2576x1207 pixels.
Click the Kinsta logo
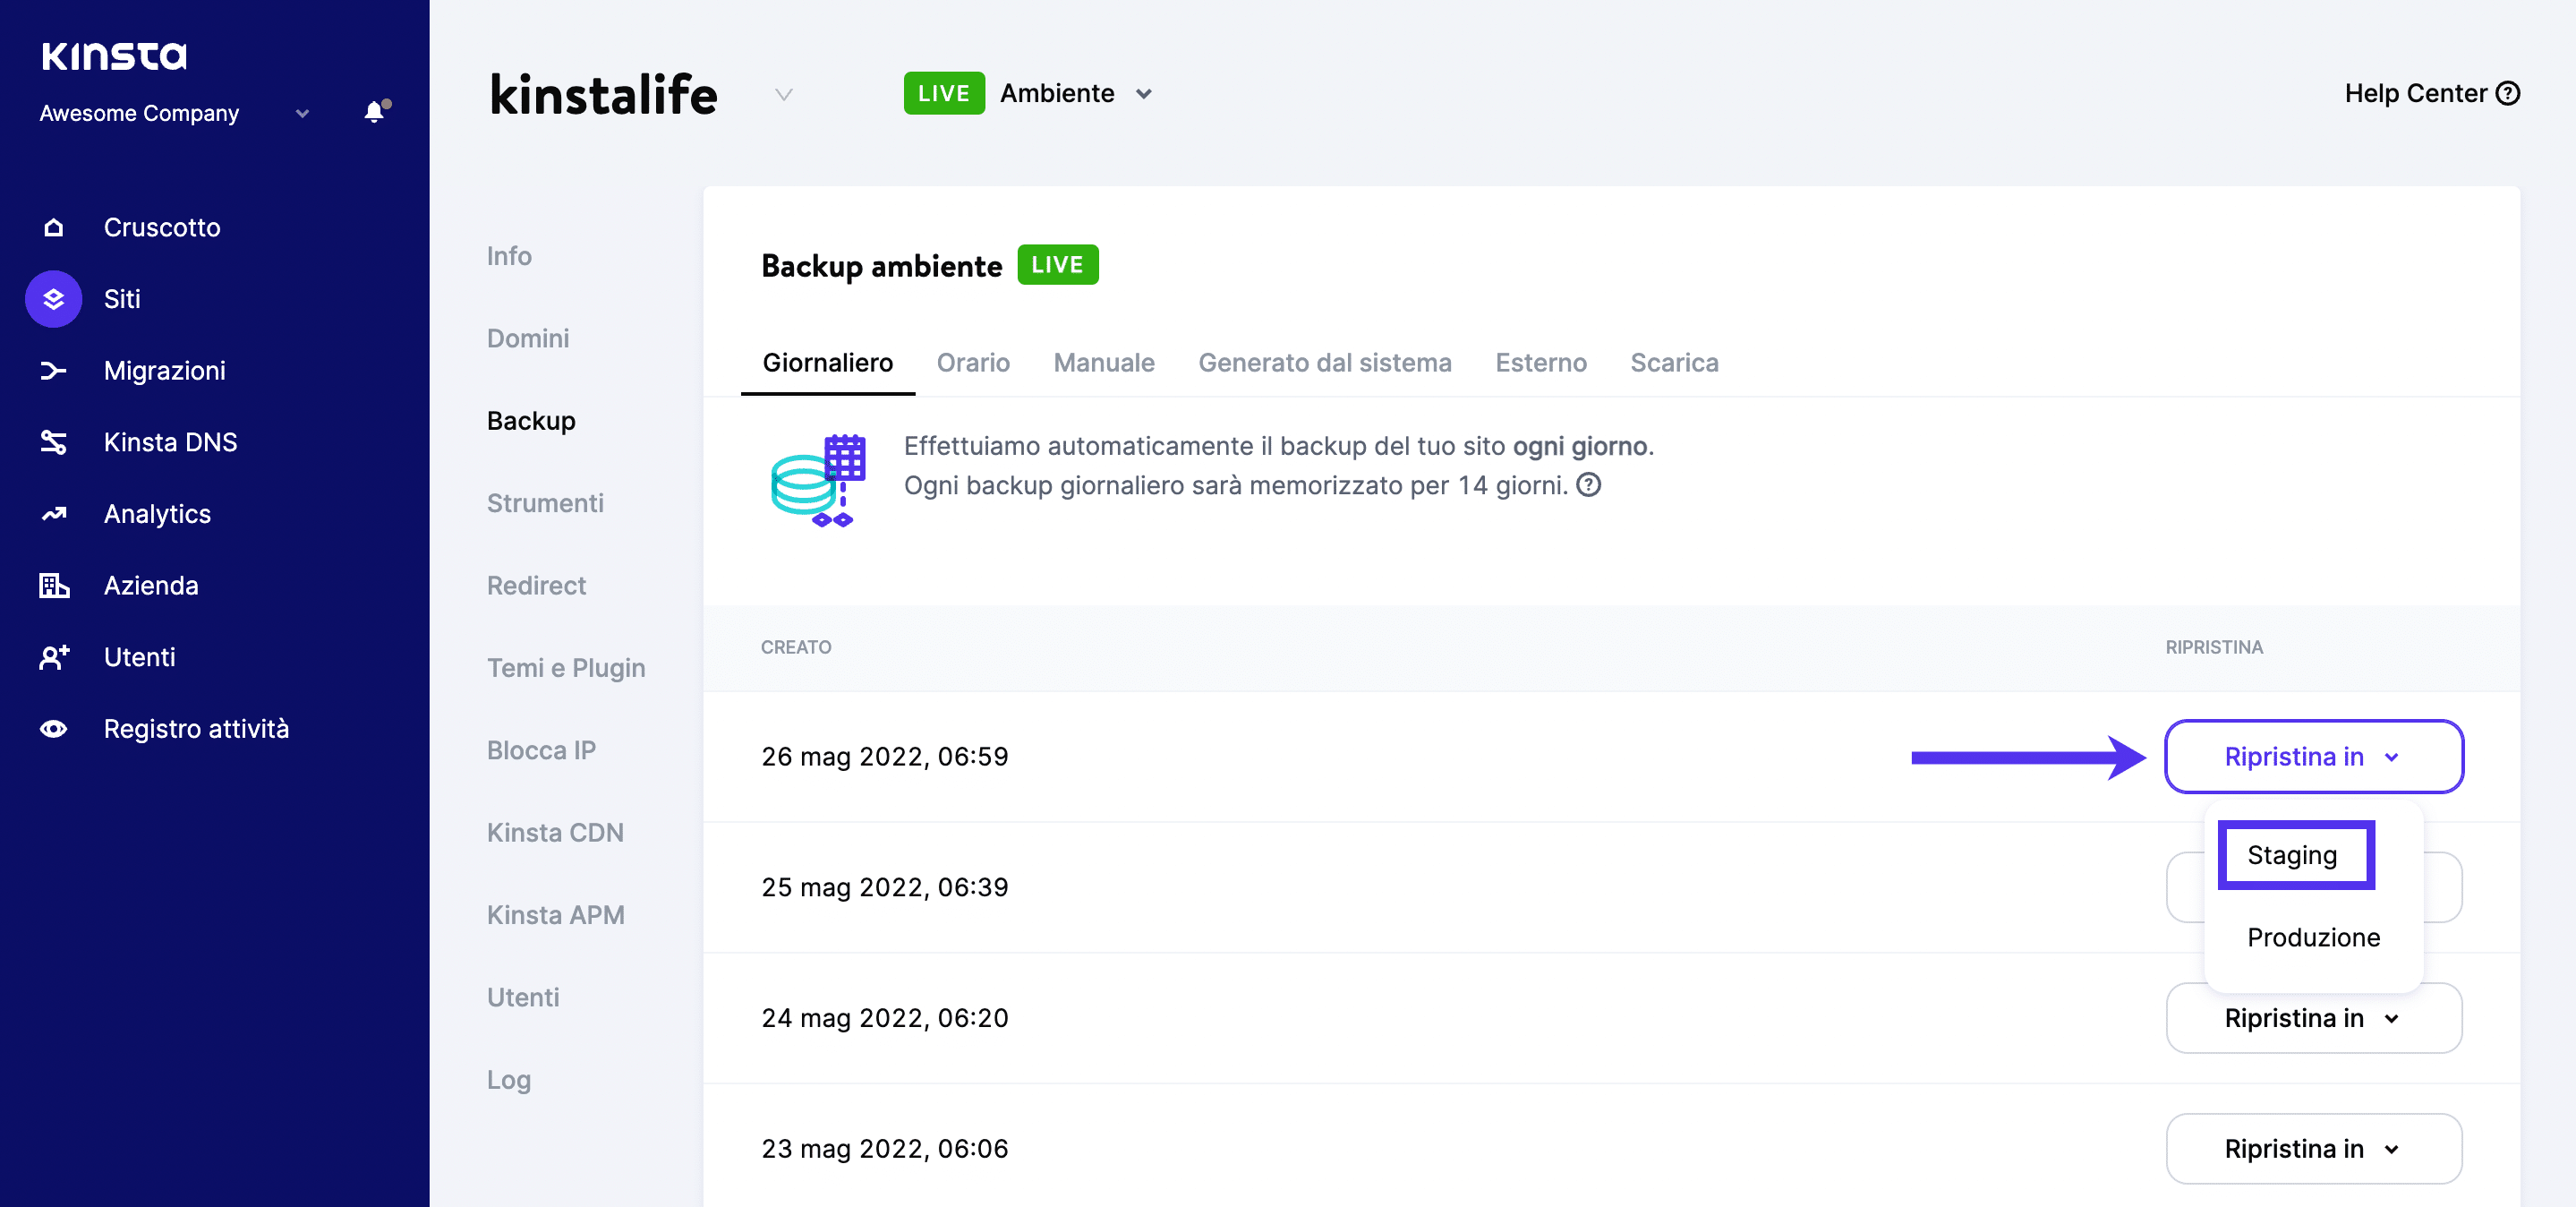[114, 56]
